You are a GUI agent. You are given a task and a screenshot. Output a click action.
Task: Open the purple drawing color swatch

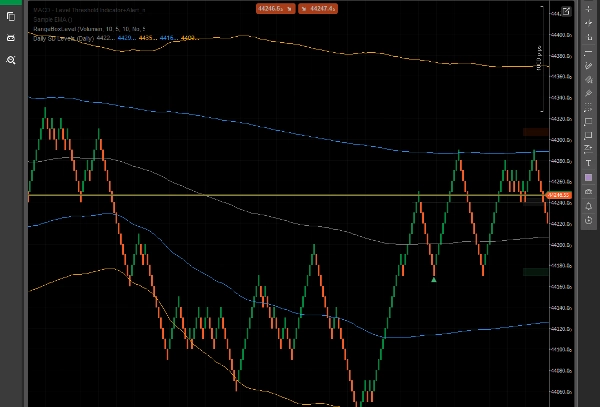pyautogui.click(x=589, y=177)
